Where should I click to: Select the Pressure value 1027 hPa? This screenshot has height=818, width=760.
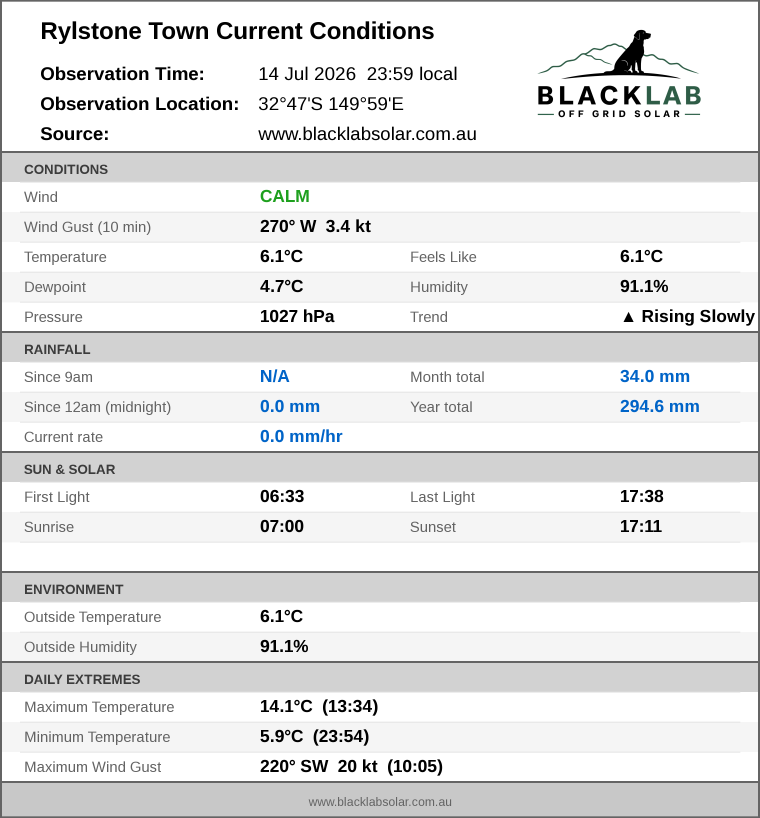[x=297, y=316]
